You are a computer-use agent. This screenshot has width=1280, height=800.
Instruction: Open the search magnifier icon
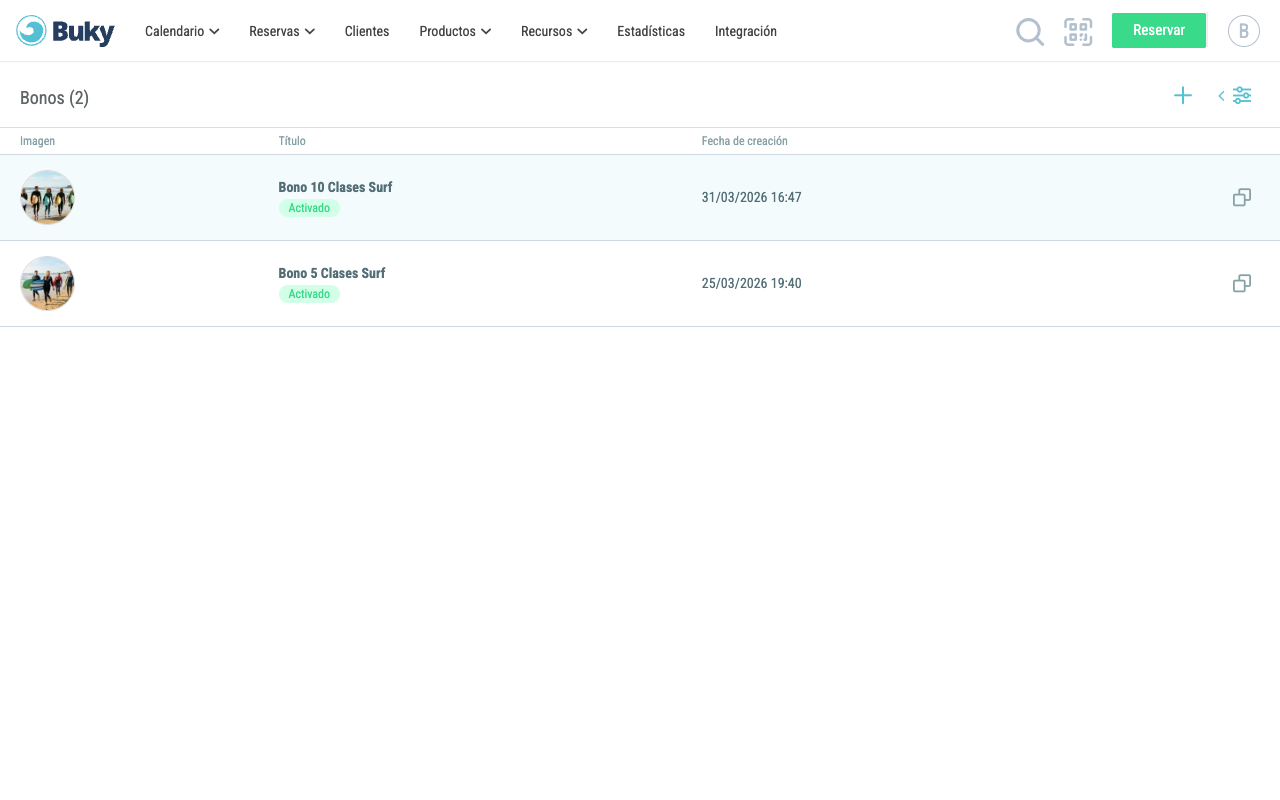1030,32
